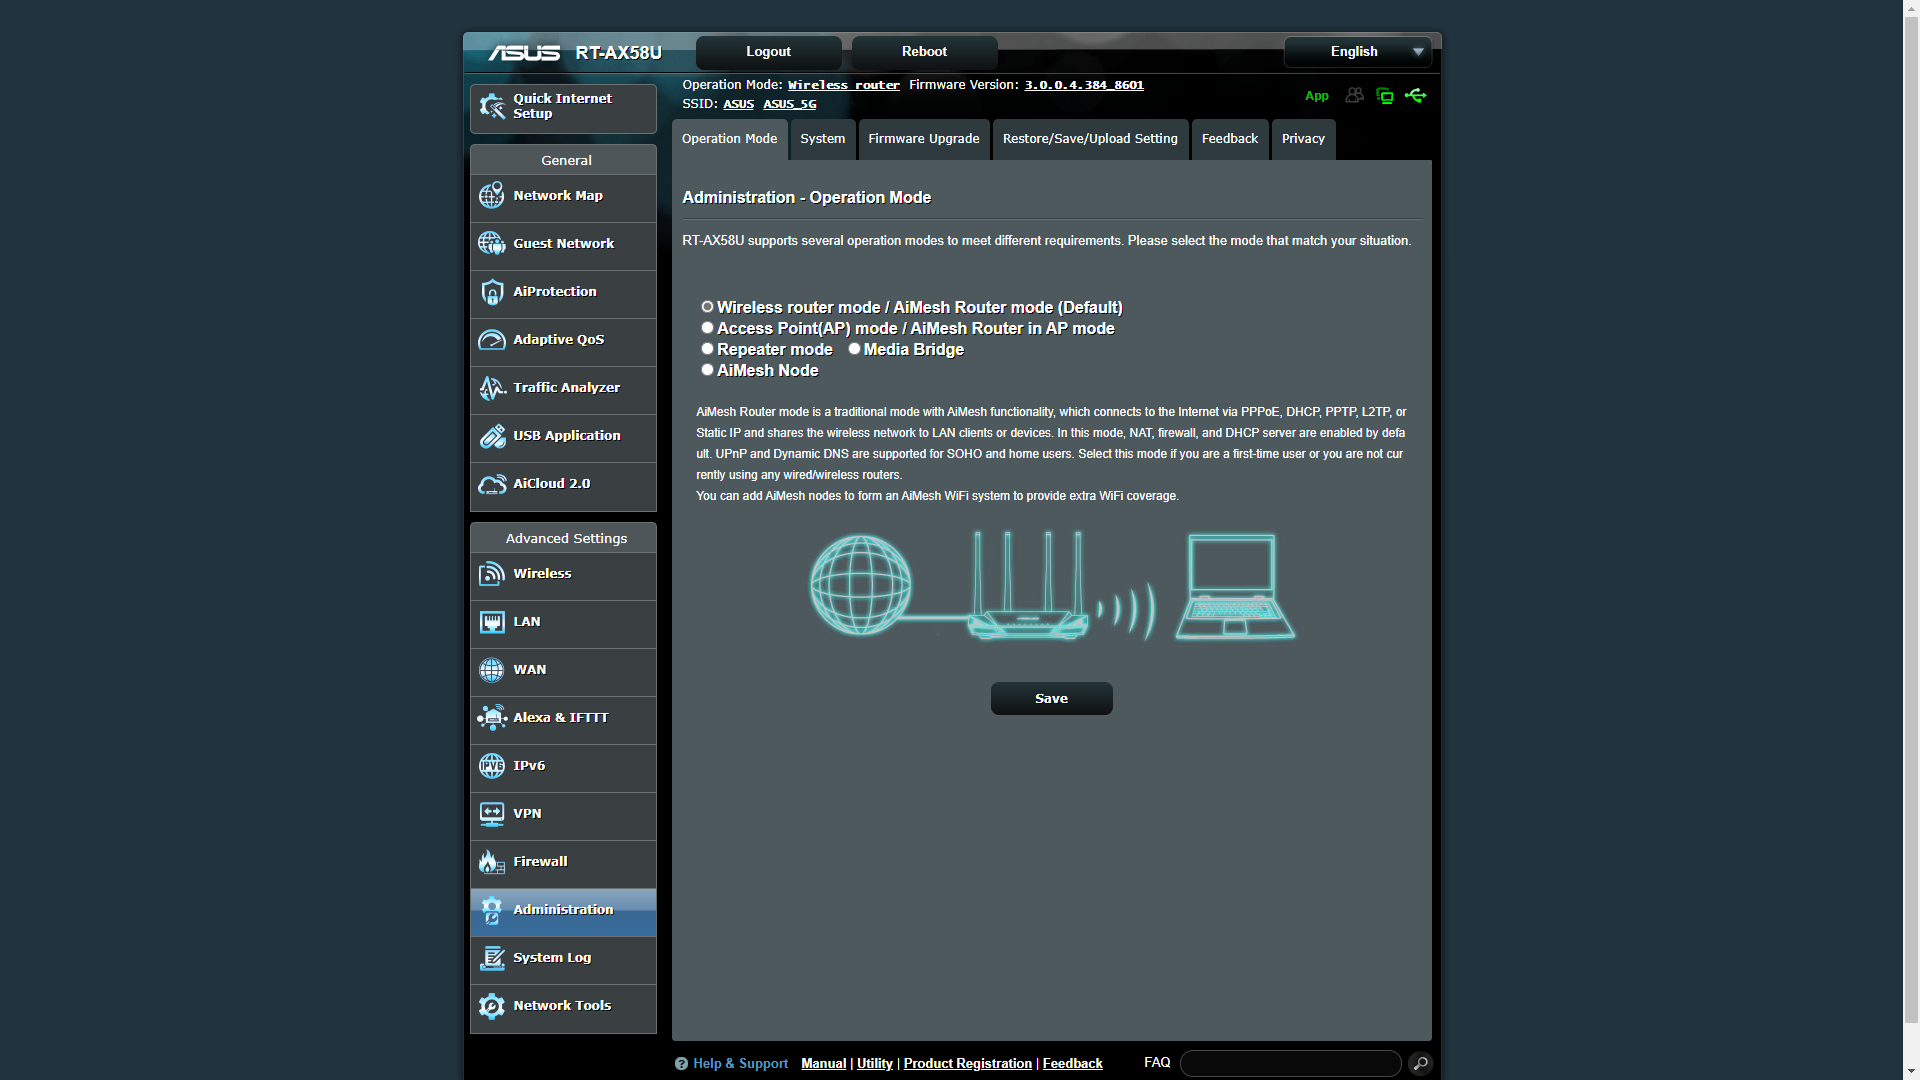Click the FAQ search magnifier icon

[x=1420, y=1063]
